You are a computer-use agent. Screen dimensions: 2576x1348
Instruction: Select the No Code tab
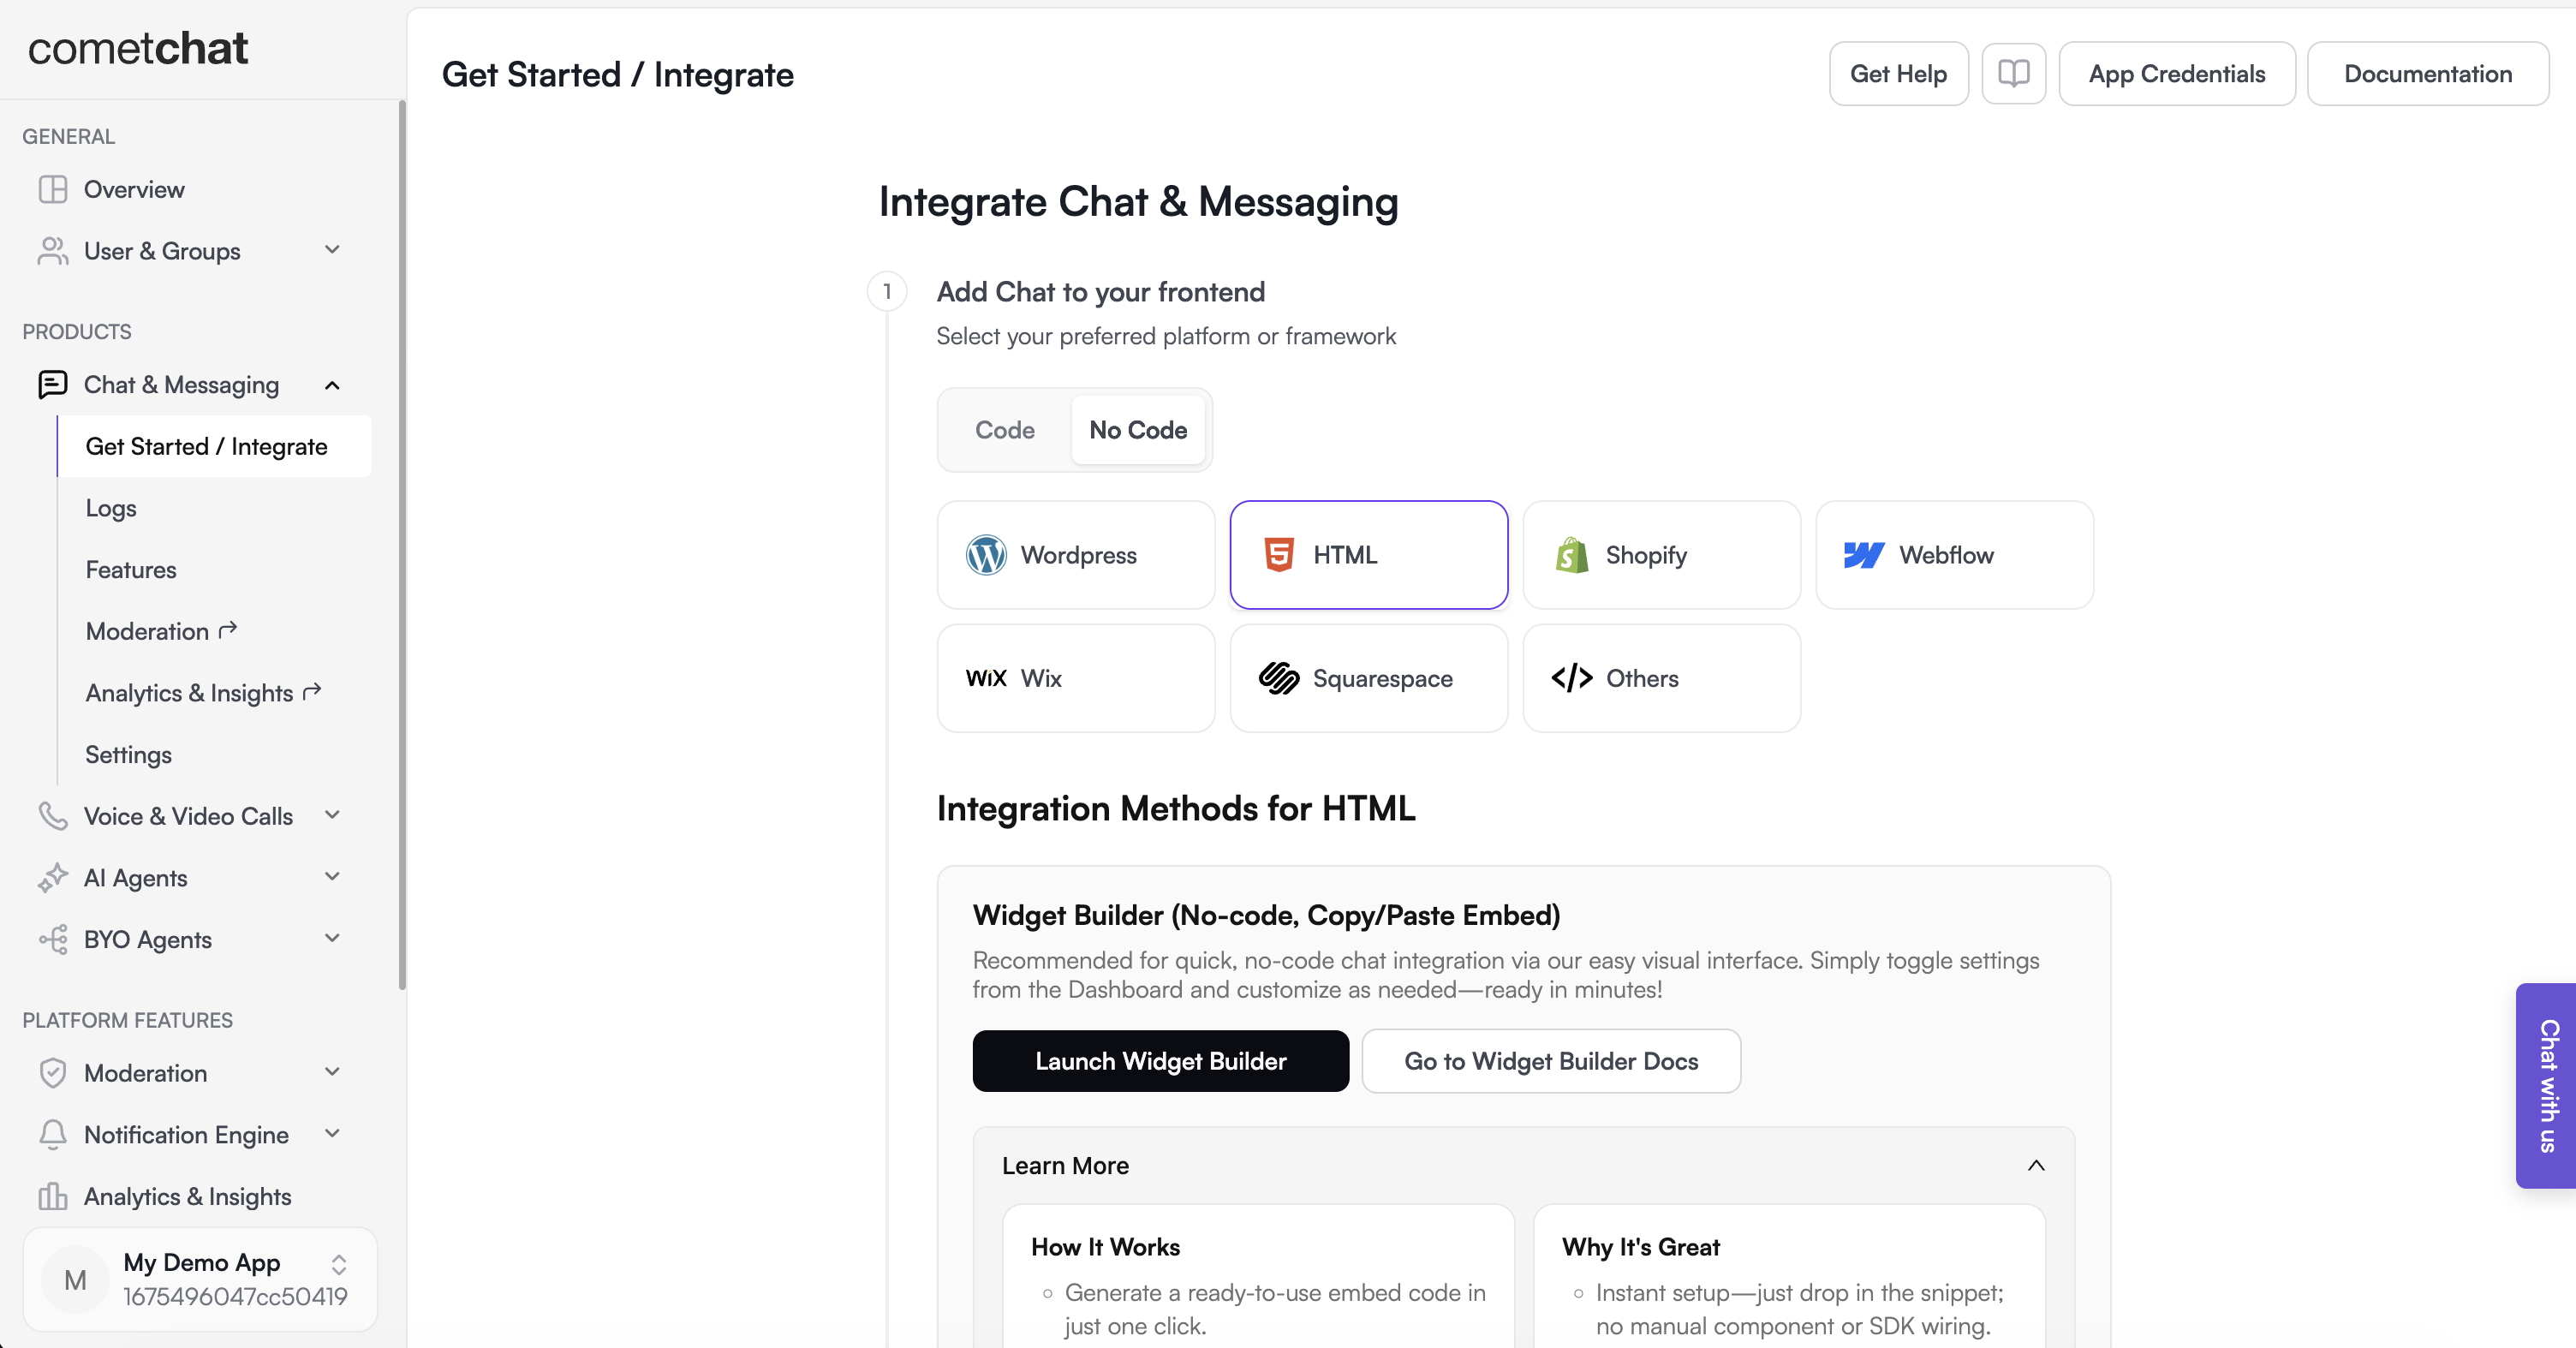pos(1137,430)
